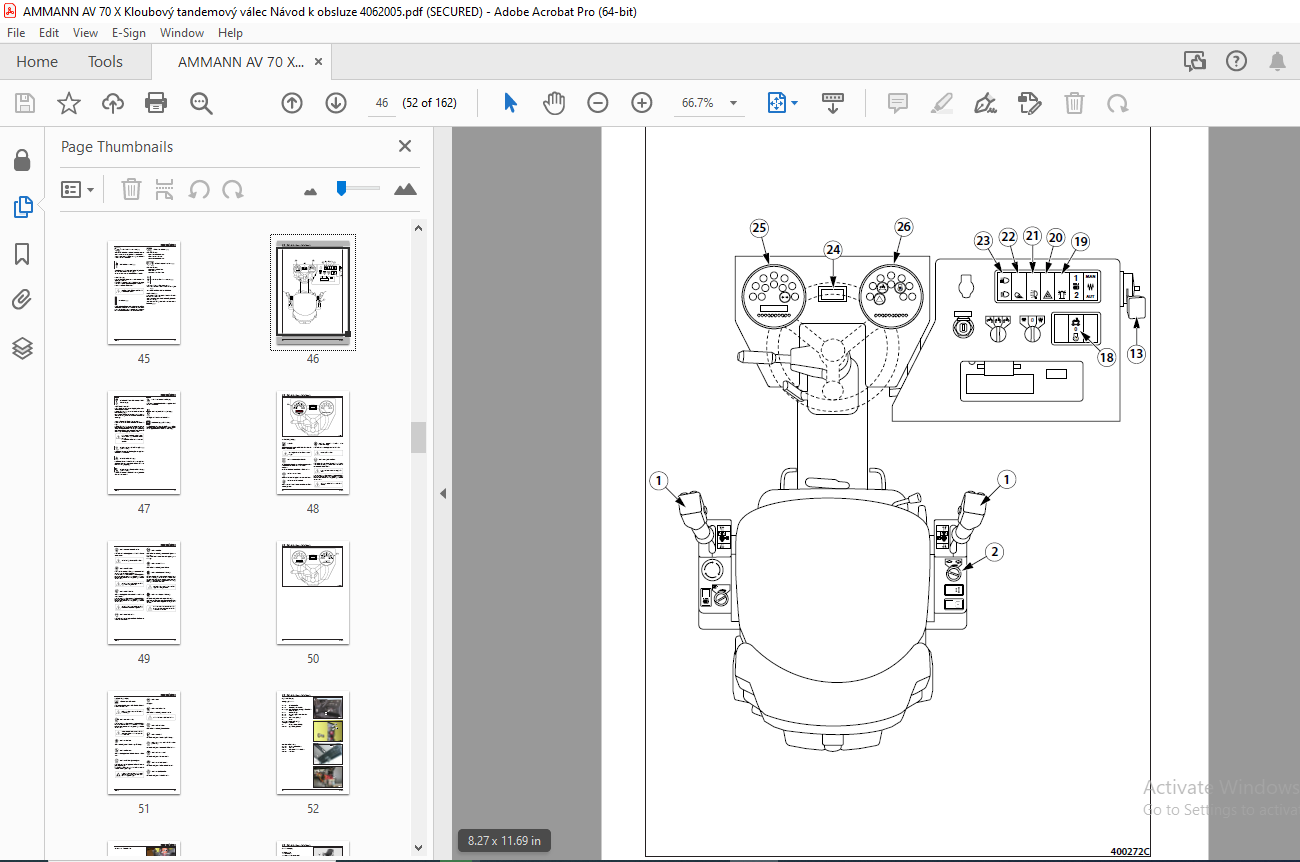Expand the thumbnails options menu dropdown
The width and height of the screenshot is (1300, 862).
(78, 189)
